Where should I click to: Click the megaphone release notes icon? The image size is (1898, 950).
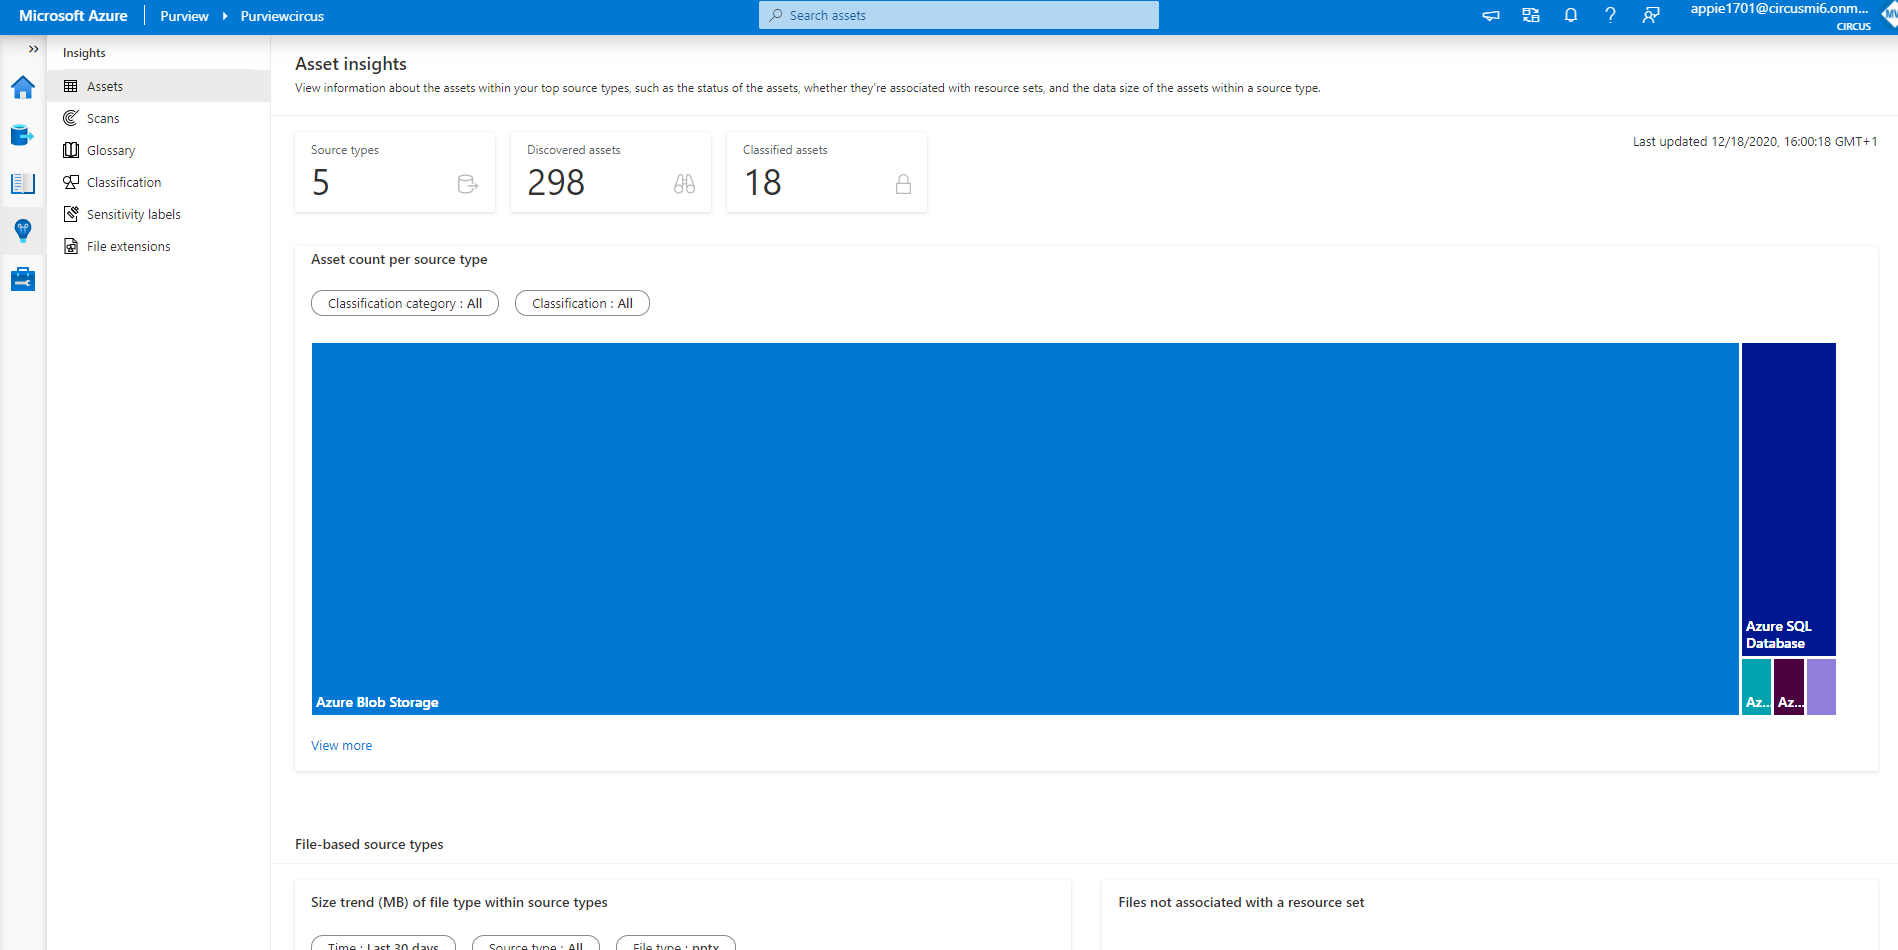pyautogui.click(x=1491, y=15)
